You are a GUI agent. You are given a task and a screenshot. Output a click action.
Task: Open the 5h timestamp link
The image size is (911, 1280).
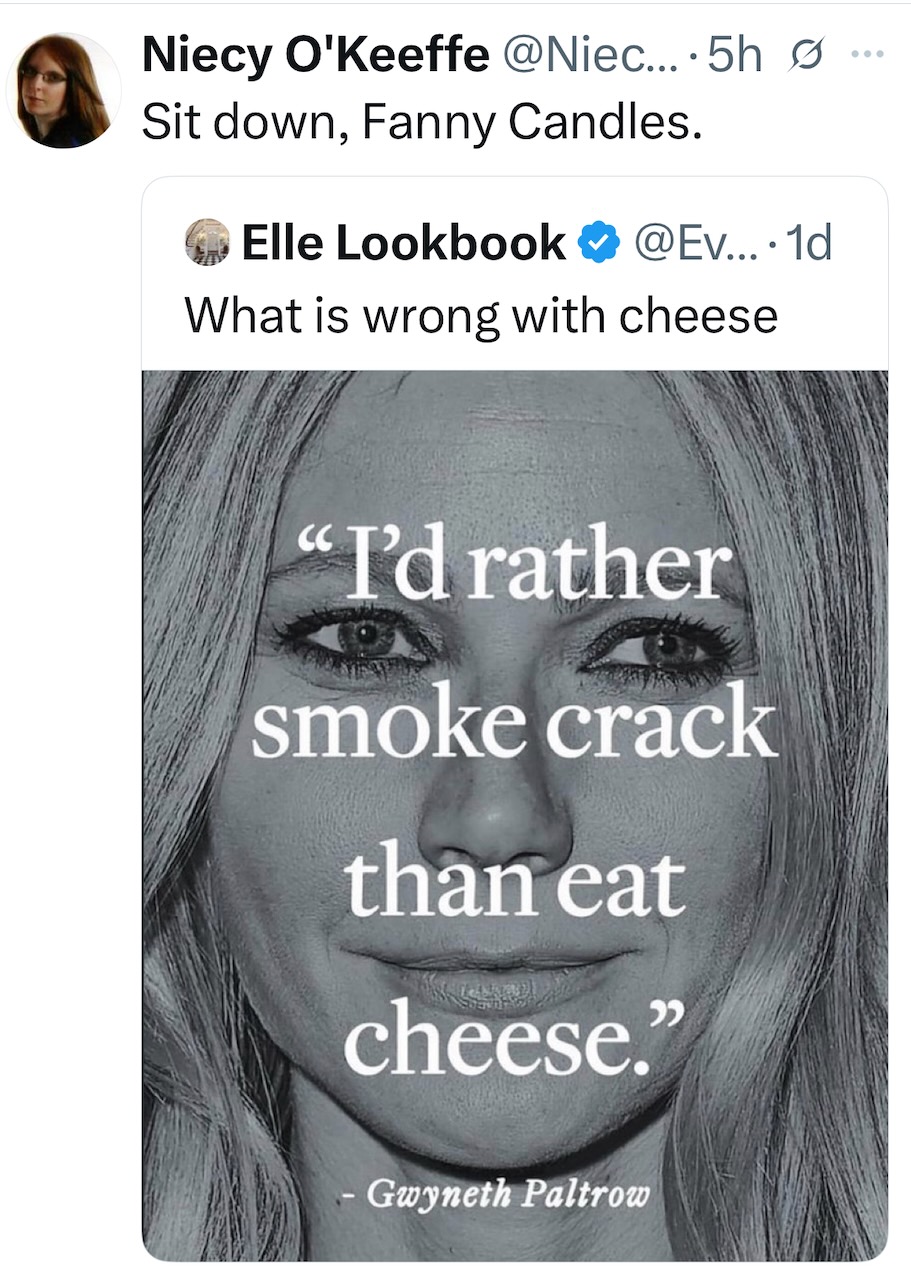pos(734,58)
